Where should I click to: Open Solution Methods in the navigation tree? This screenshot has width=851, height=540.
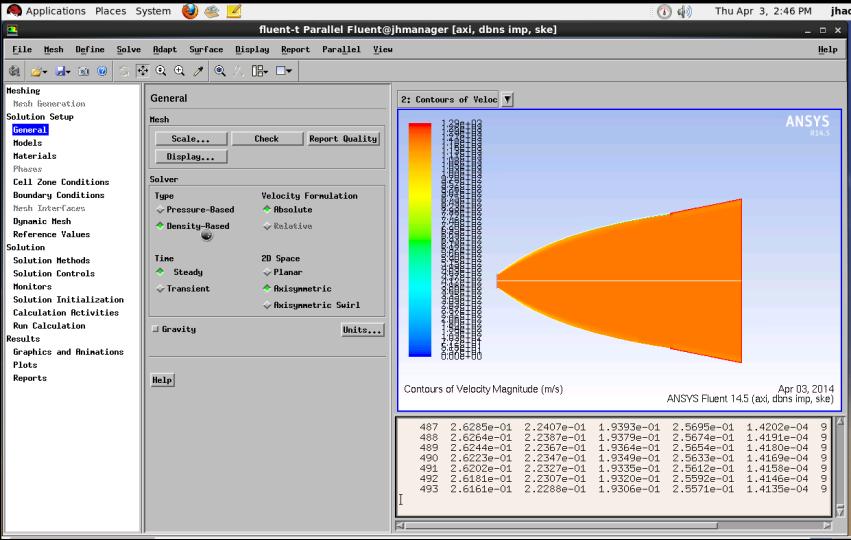52,261
